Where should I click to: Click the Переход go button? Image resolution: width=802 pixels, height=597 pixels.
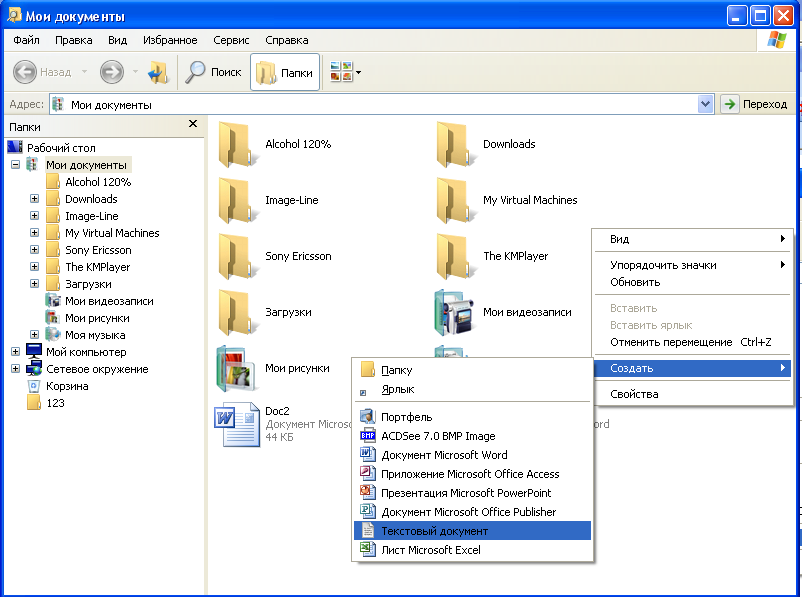(755, 104)
